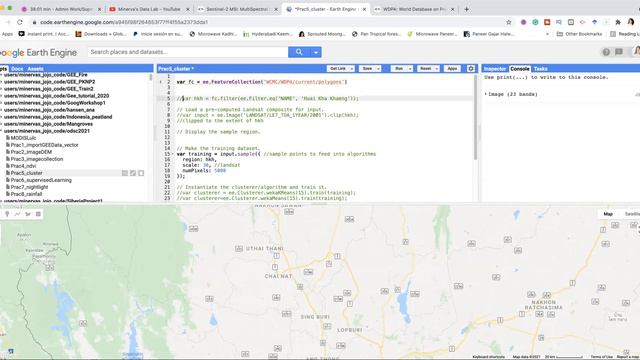Switch to the Docs tab
This screenshot has height=360, width=640.
(x=17, y=69)
